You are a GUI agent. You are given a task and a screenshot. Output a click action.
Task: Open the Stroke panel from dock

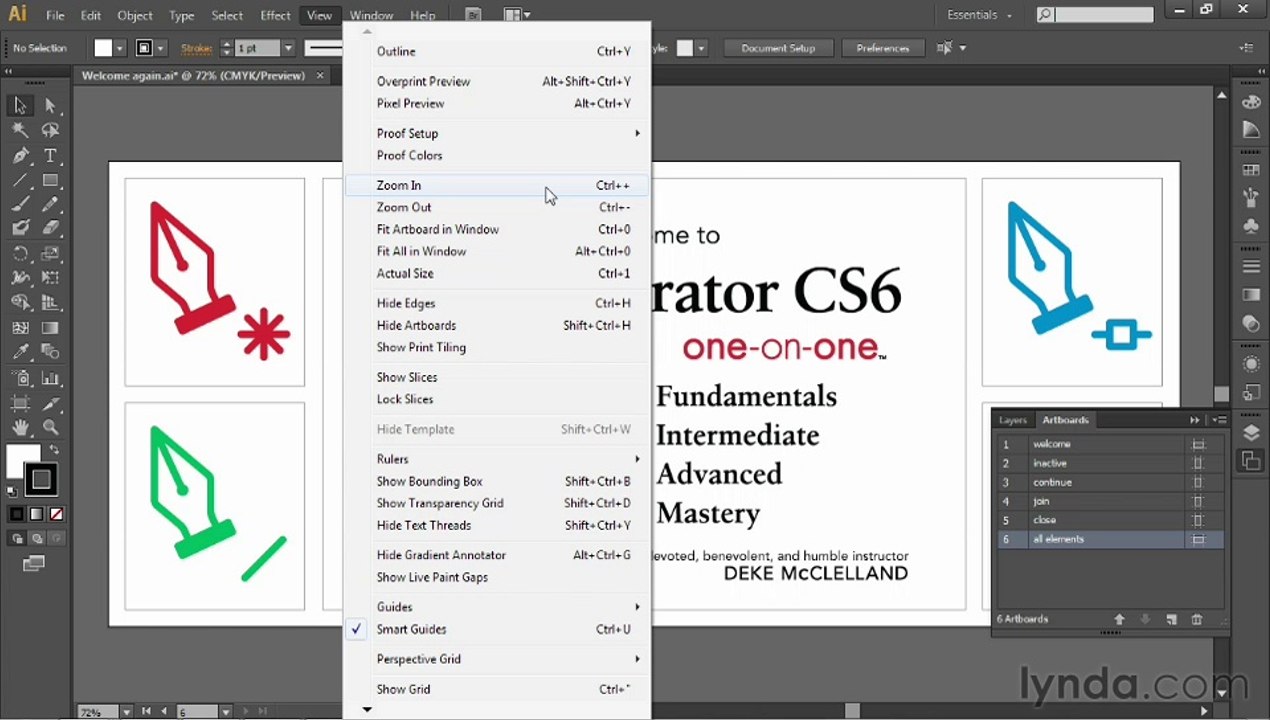(x=1251, y=267)
